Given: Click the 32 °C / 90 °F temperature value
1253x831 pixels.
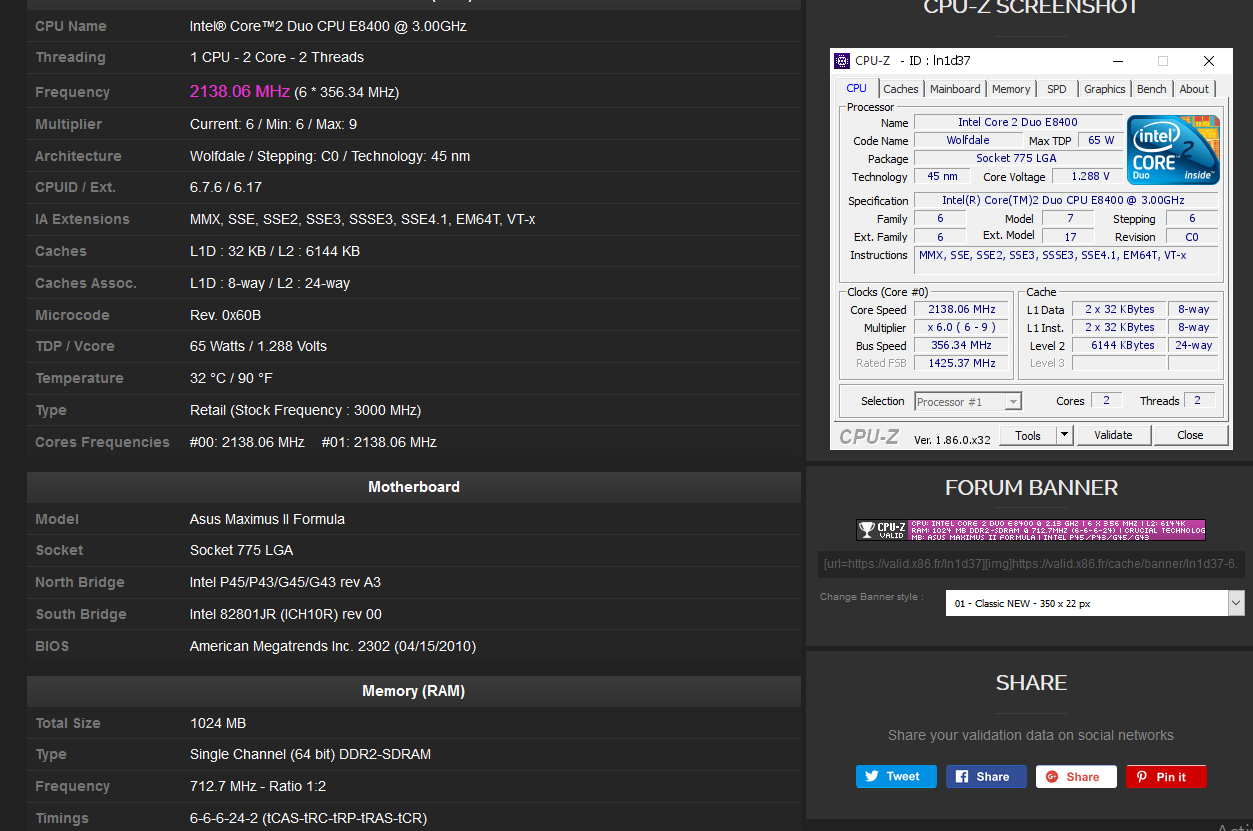Looking at the screenshot, I should [231, 378].
